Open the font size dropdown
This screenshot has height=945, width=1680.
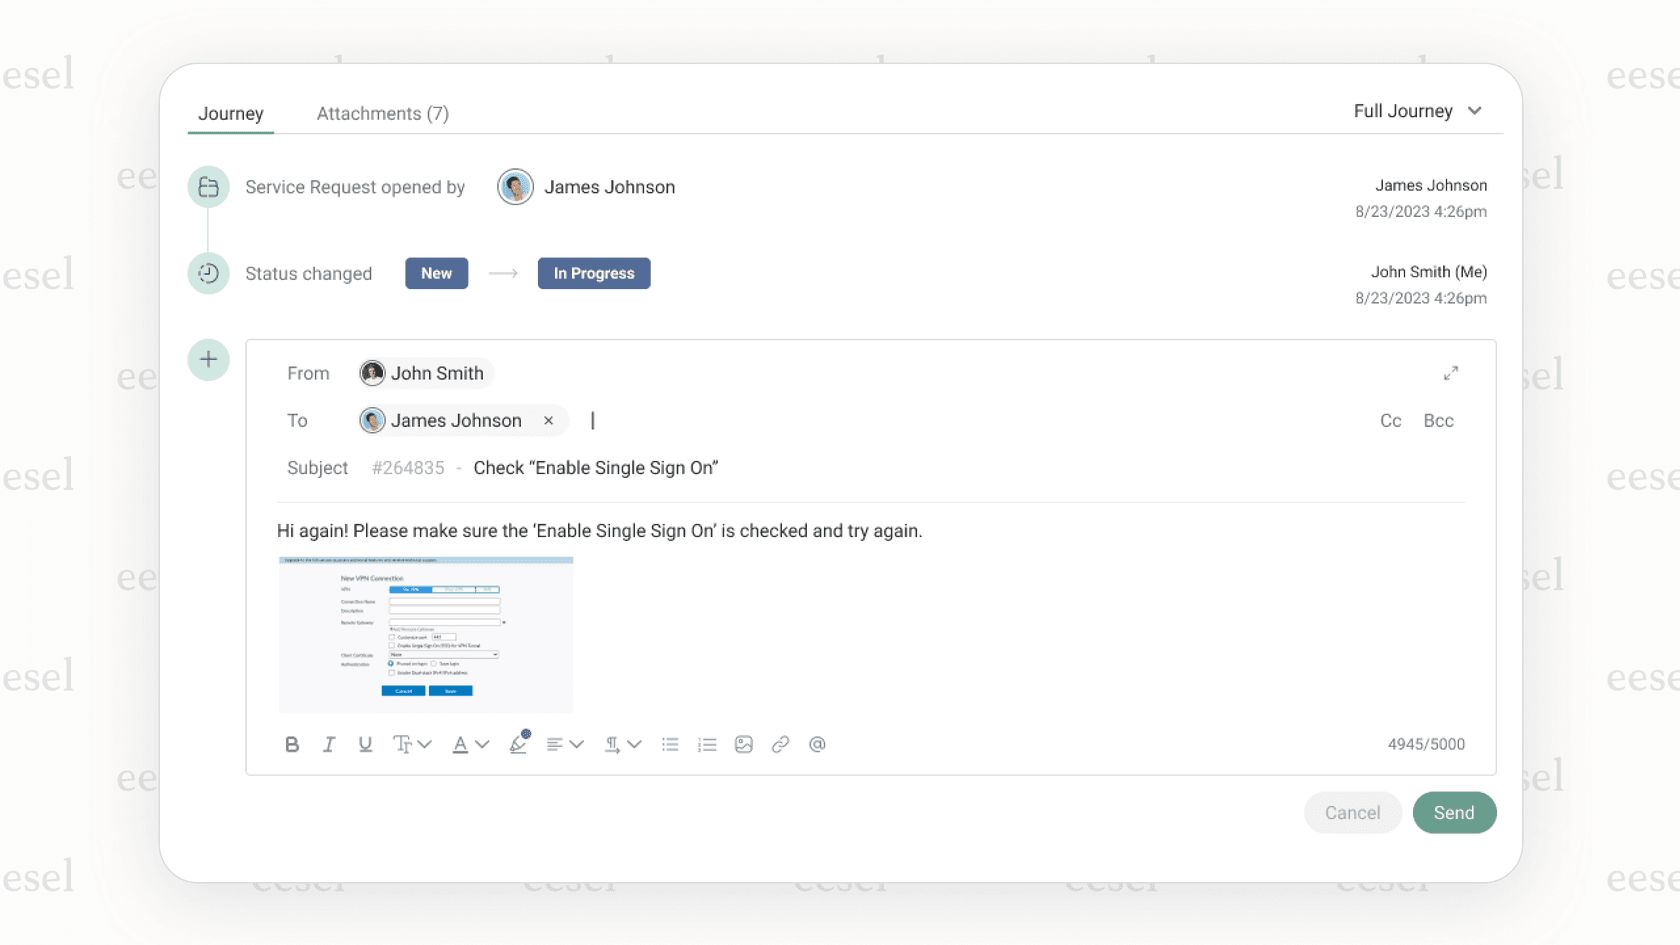tap(412, 744)
